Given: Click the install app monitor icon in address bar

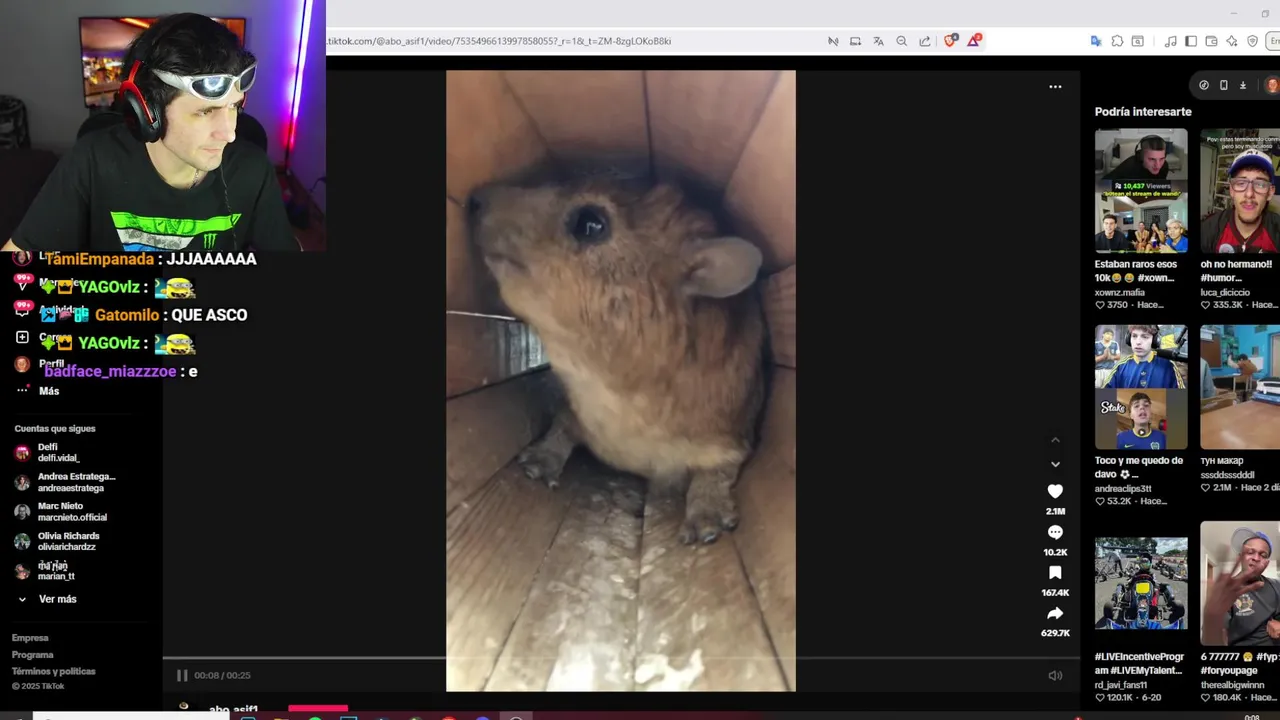Looking at the screenshot, I should coord(855,41).
